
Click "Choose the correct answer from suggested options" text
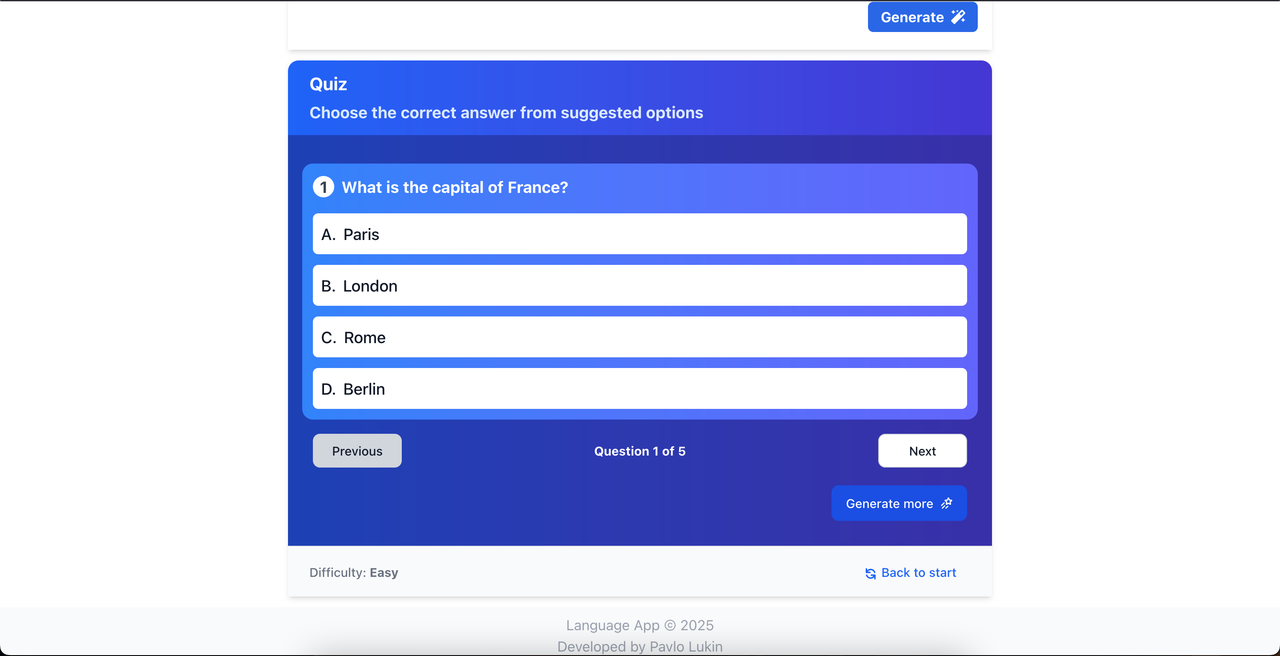click(x=506, y=113)
